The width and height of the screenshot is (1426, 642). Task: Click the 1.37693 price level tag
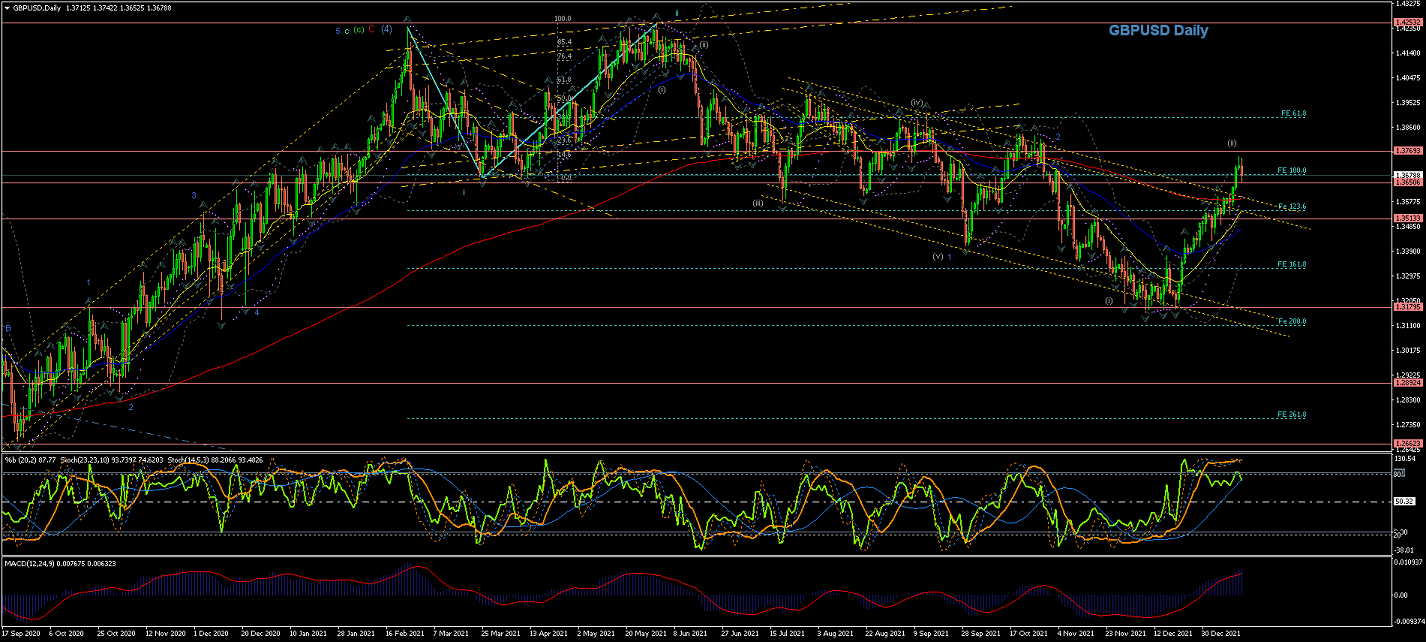(x=1407, y=151)
